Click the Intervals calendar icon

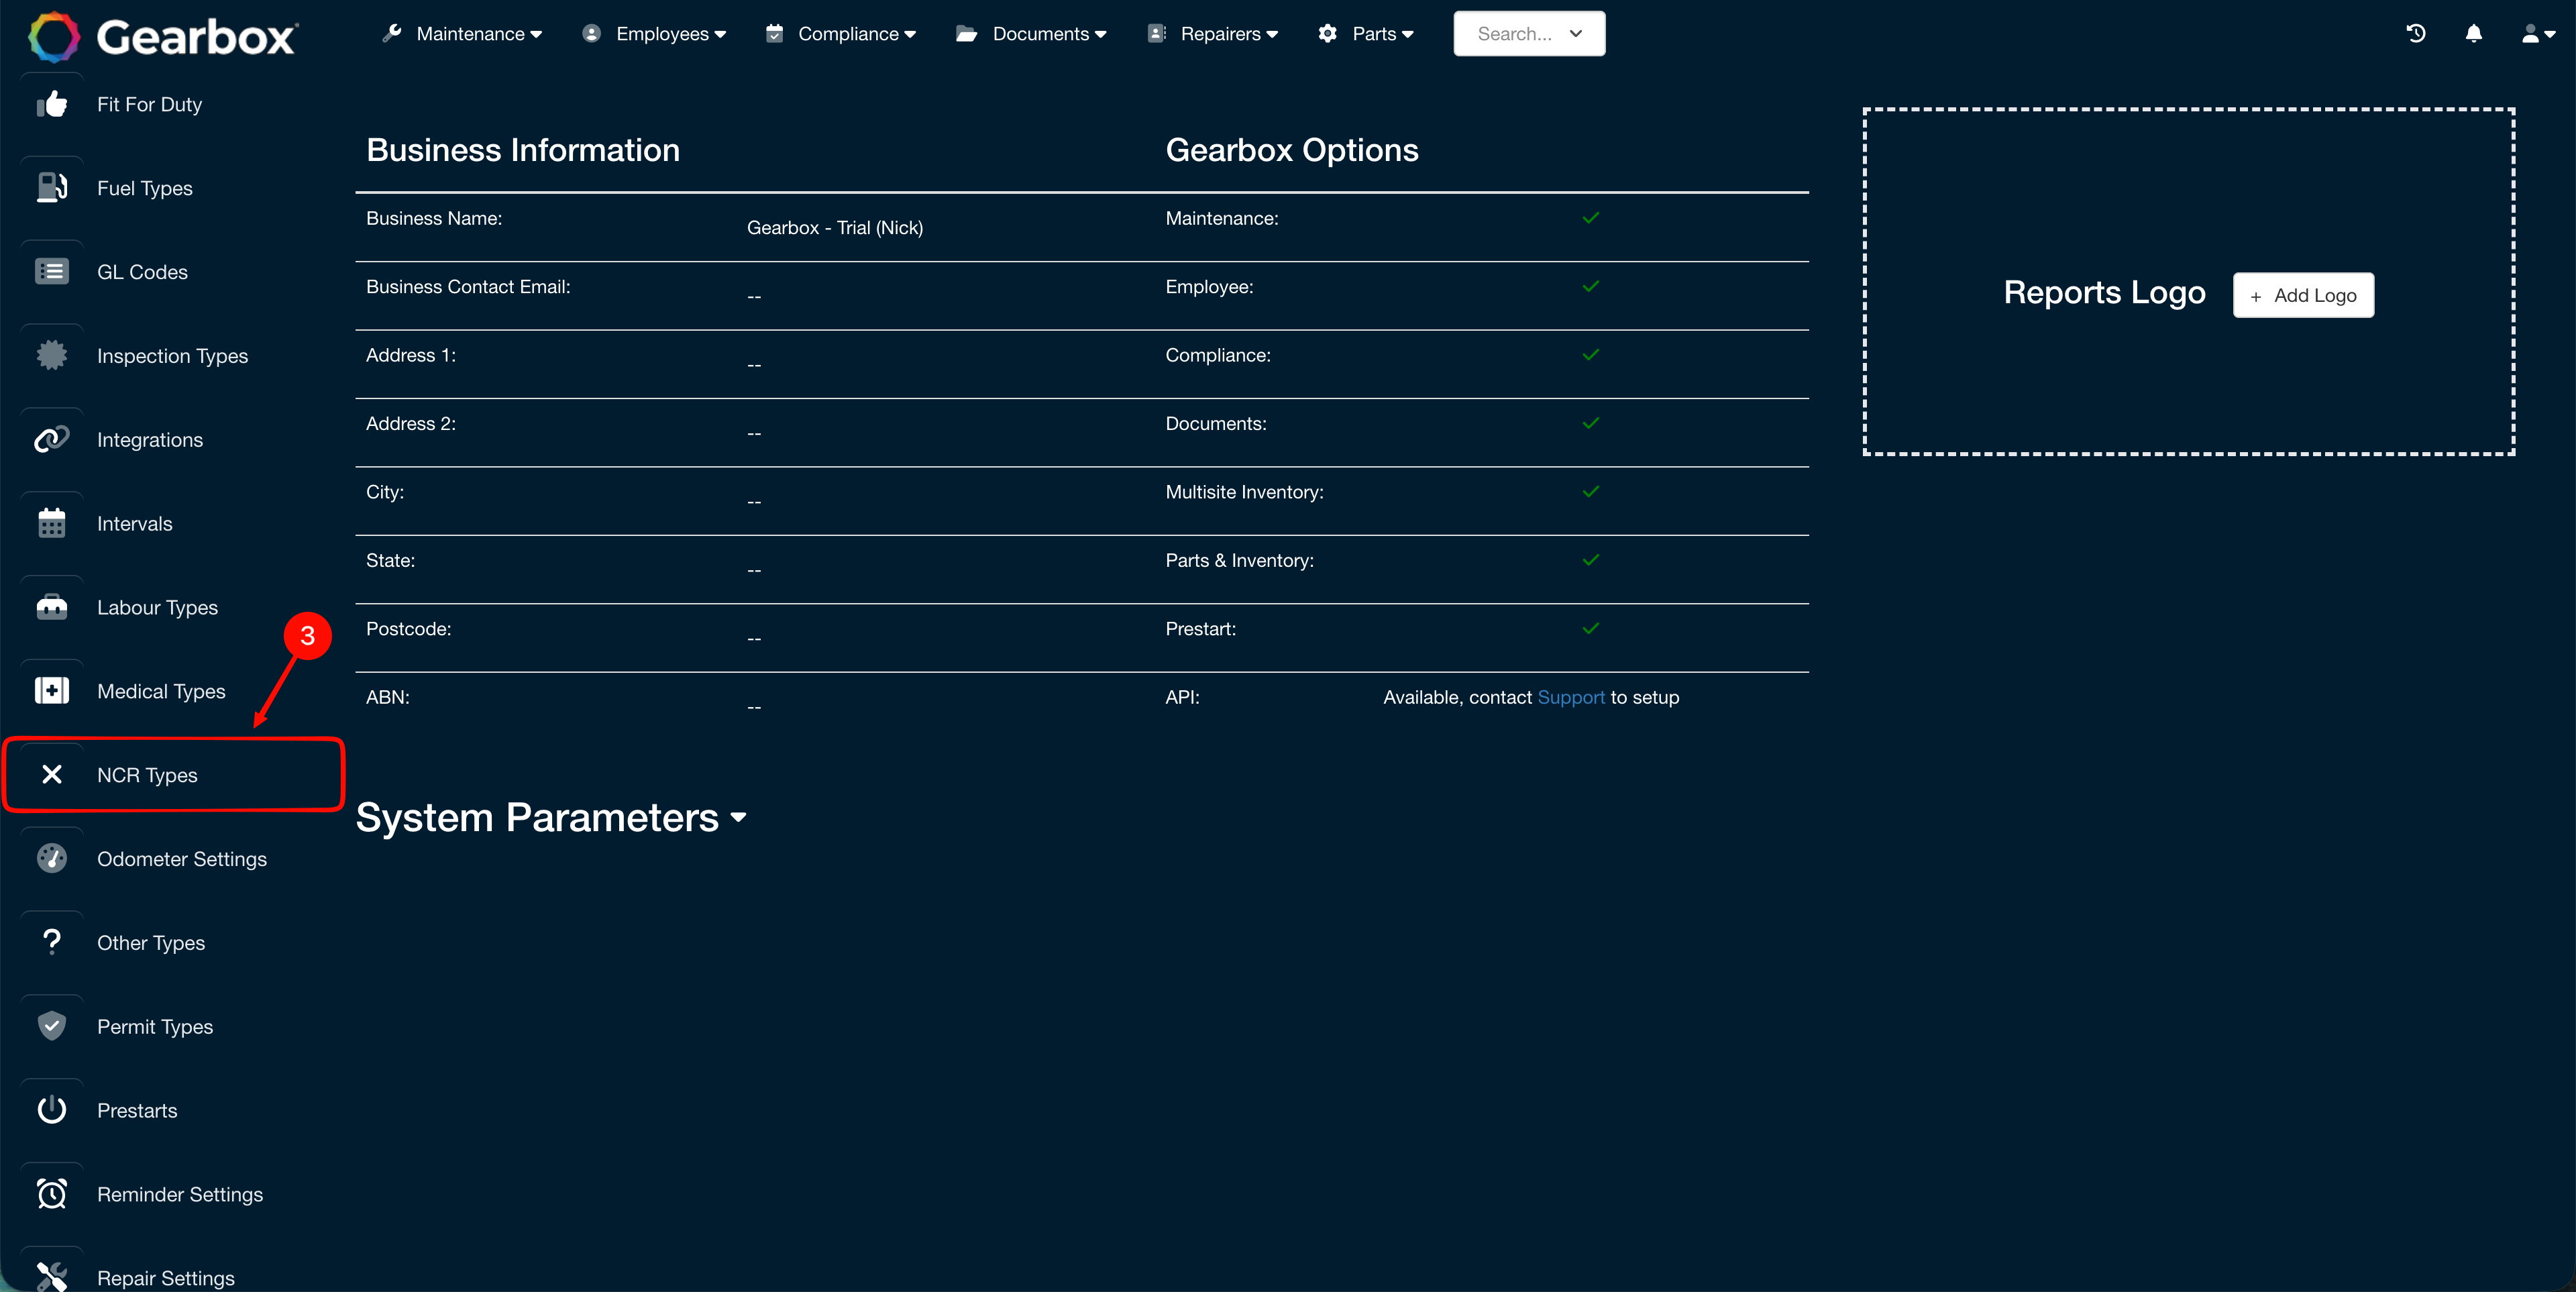point(52,524)
